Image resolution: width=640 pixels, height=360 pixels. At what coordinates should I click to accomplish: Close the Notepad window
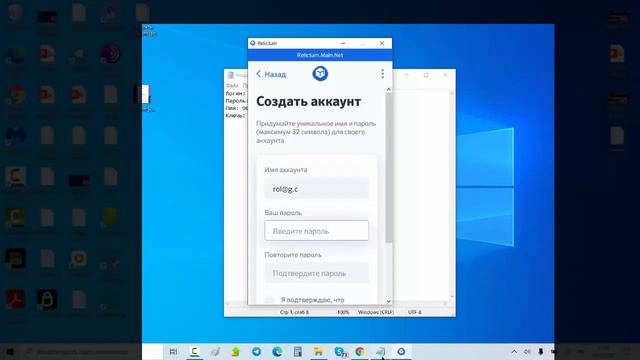[446, 75]
